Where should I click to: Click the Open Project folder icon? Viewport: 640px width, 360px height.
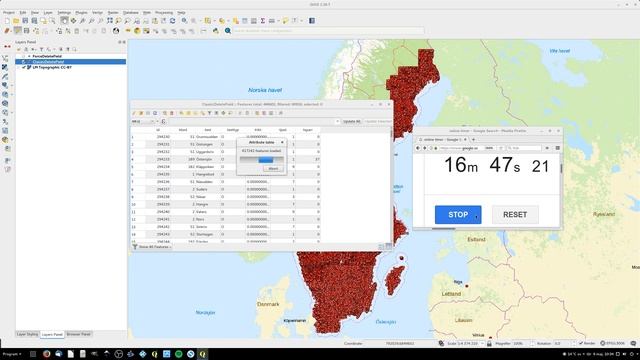(x=16, y=21)
